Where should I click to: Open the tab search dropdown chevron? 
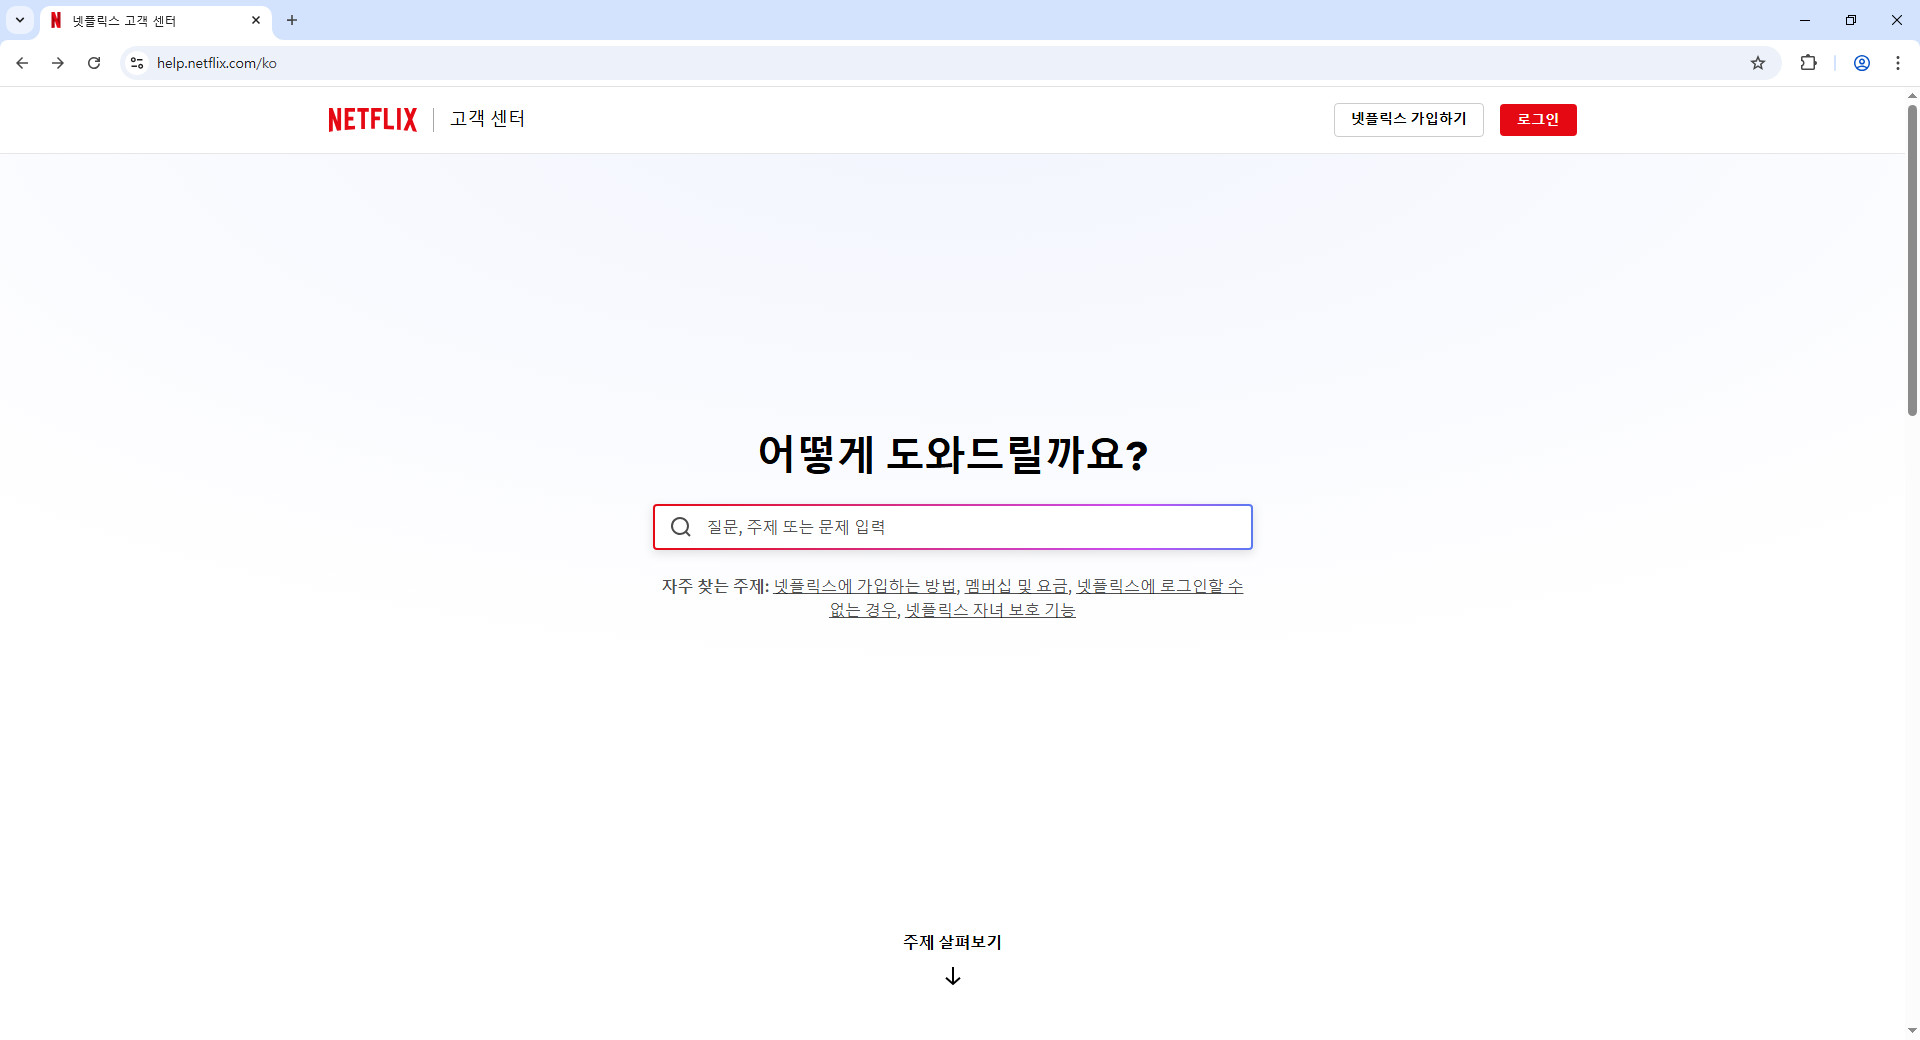pyautogui.click(x=19, y=20)
